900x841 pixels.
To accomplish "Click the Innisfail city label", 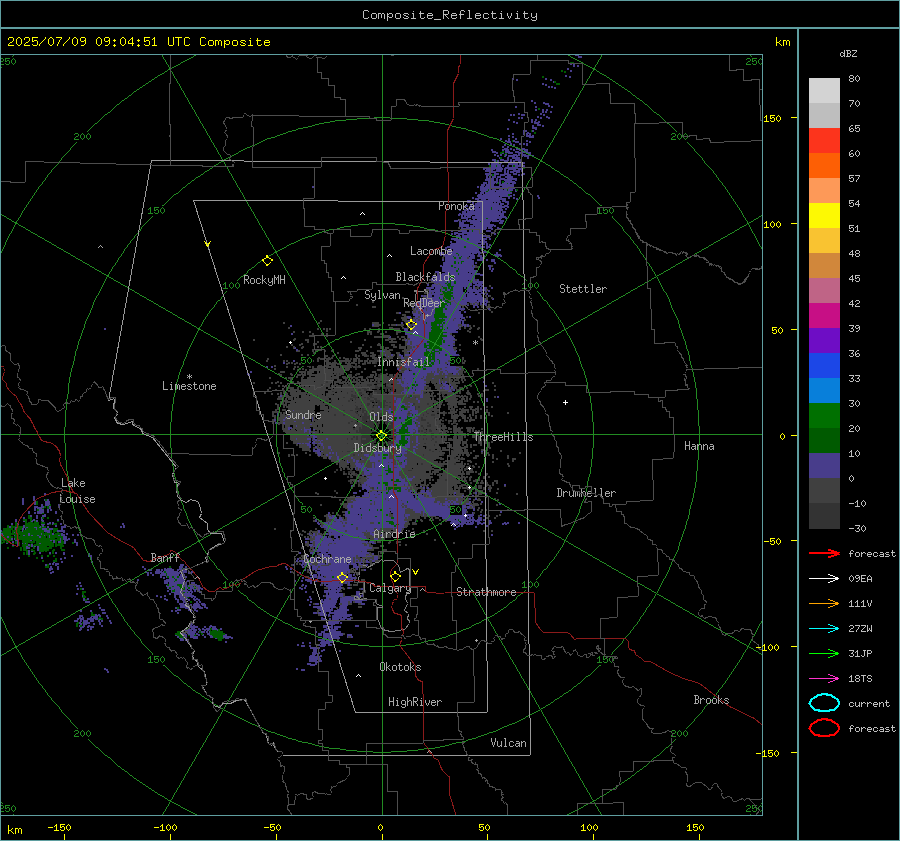I will click(404, 362).
